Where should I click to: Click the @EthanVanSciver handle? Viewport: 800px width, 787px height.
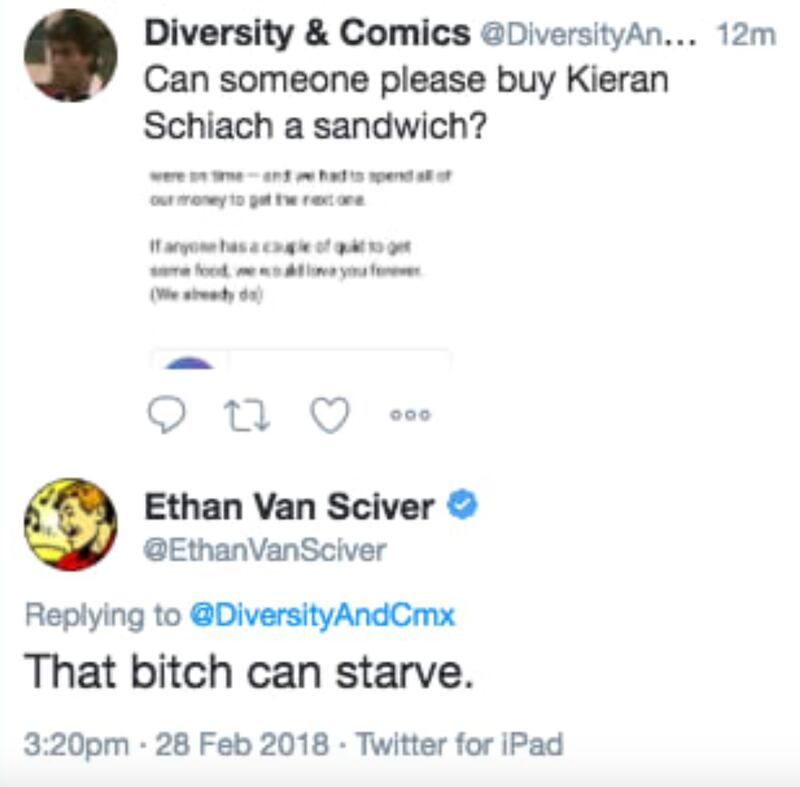point(265,550)
